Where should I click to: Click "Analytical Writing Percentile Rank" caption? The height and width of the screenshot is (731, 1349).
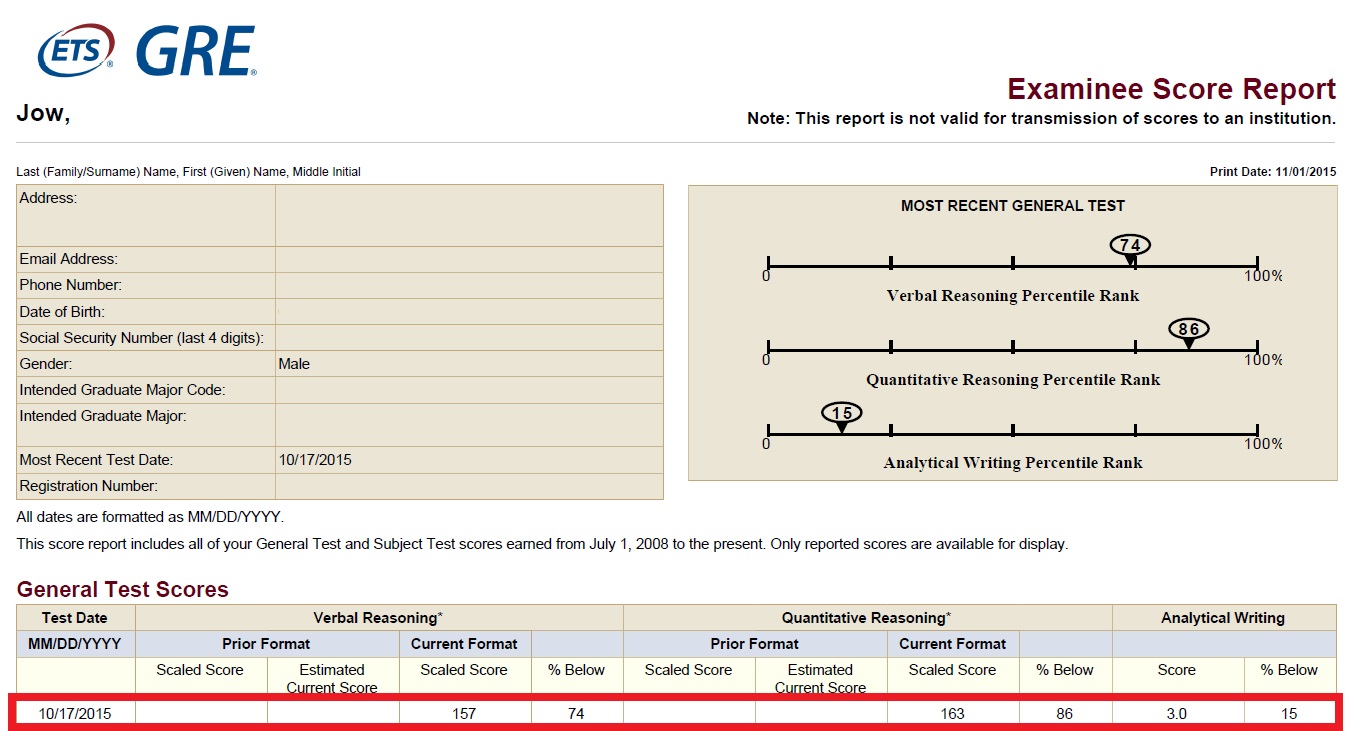coord(1013,463)
